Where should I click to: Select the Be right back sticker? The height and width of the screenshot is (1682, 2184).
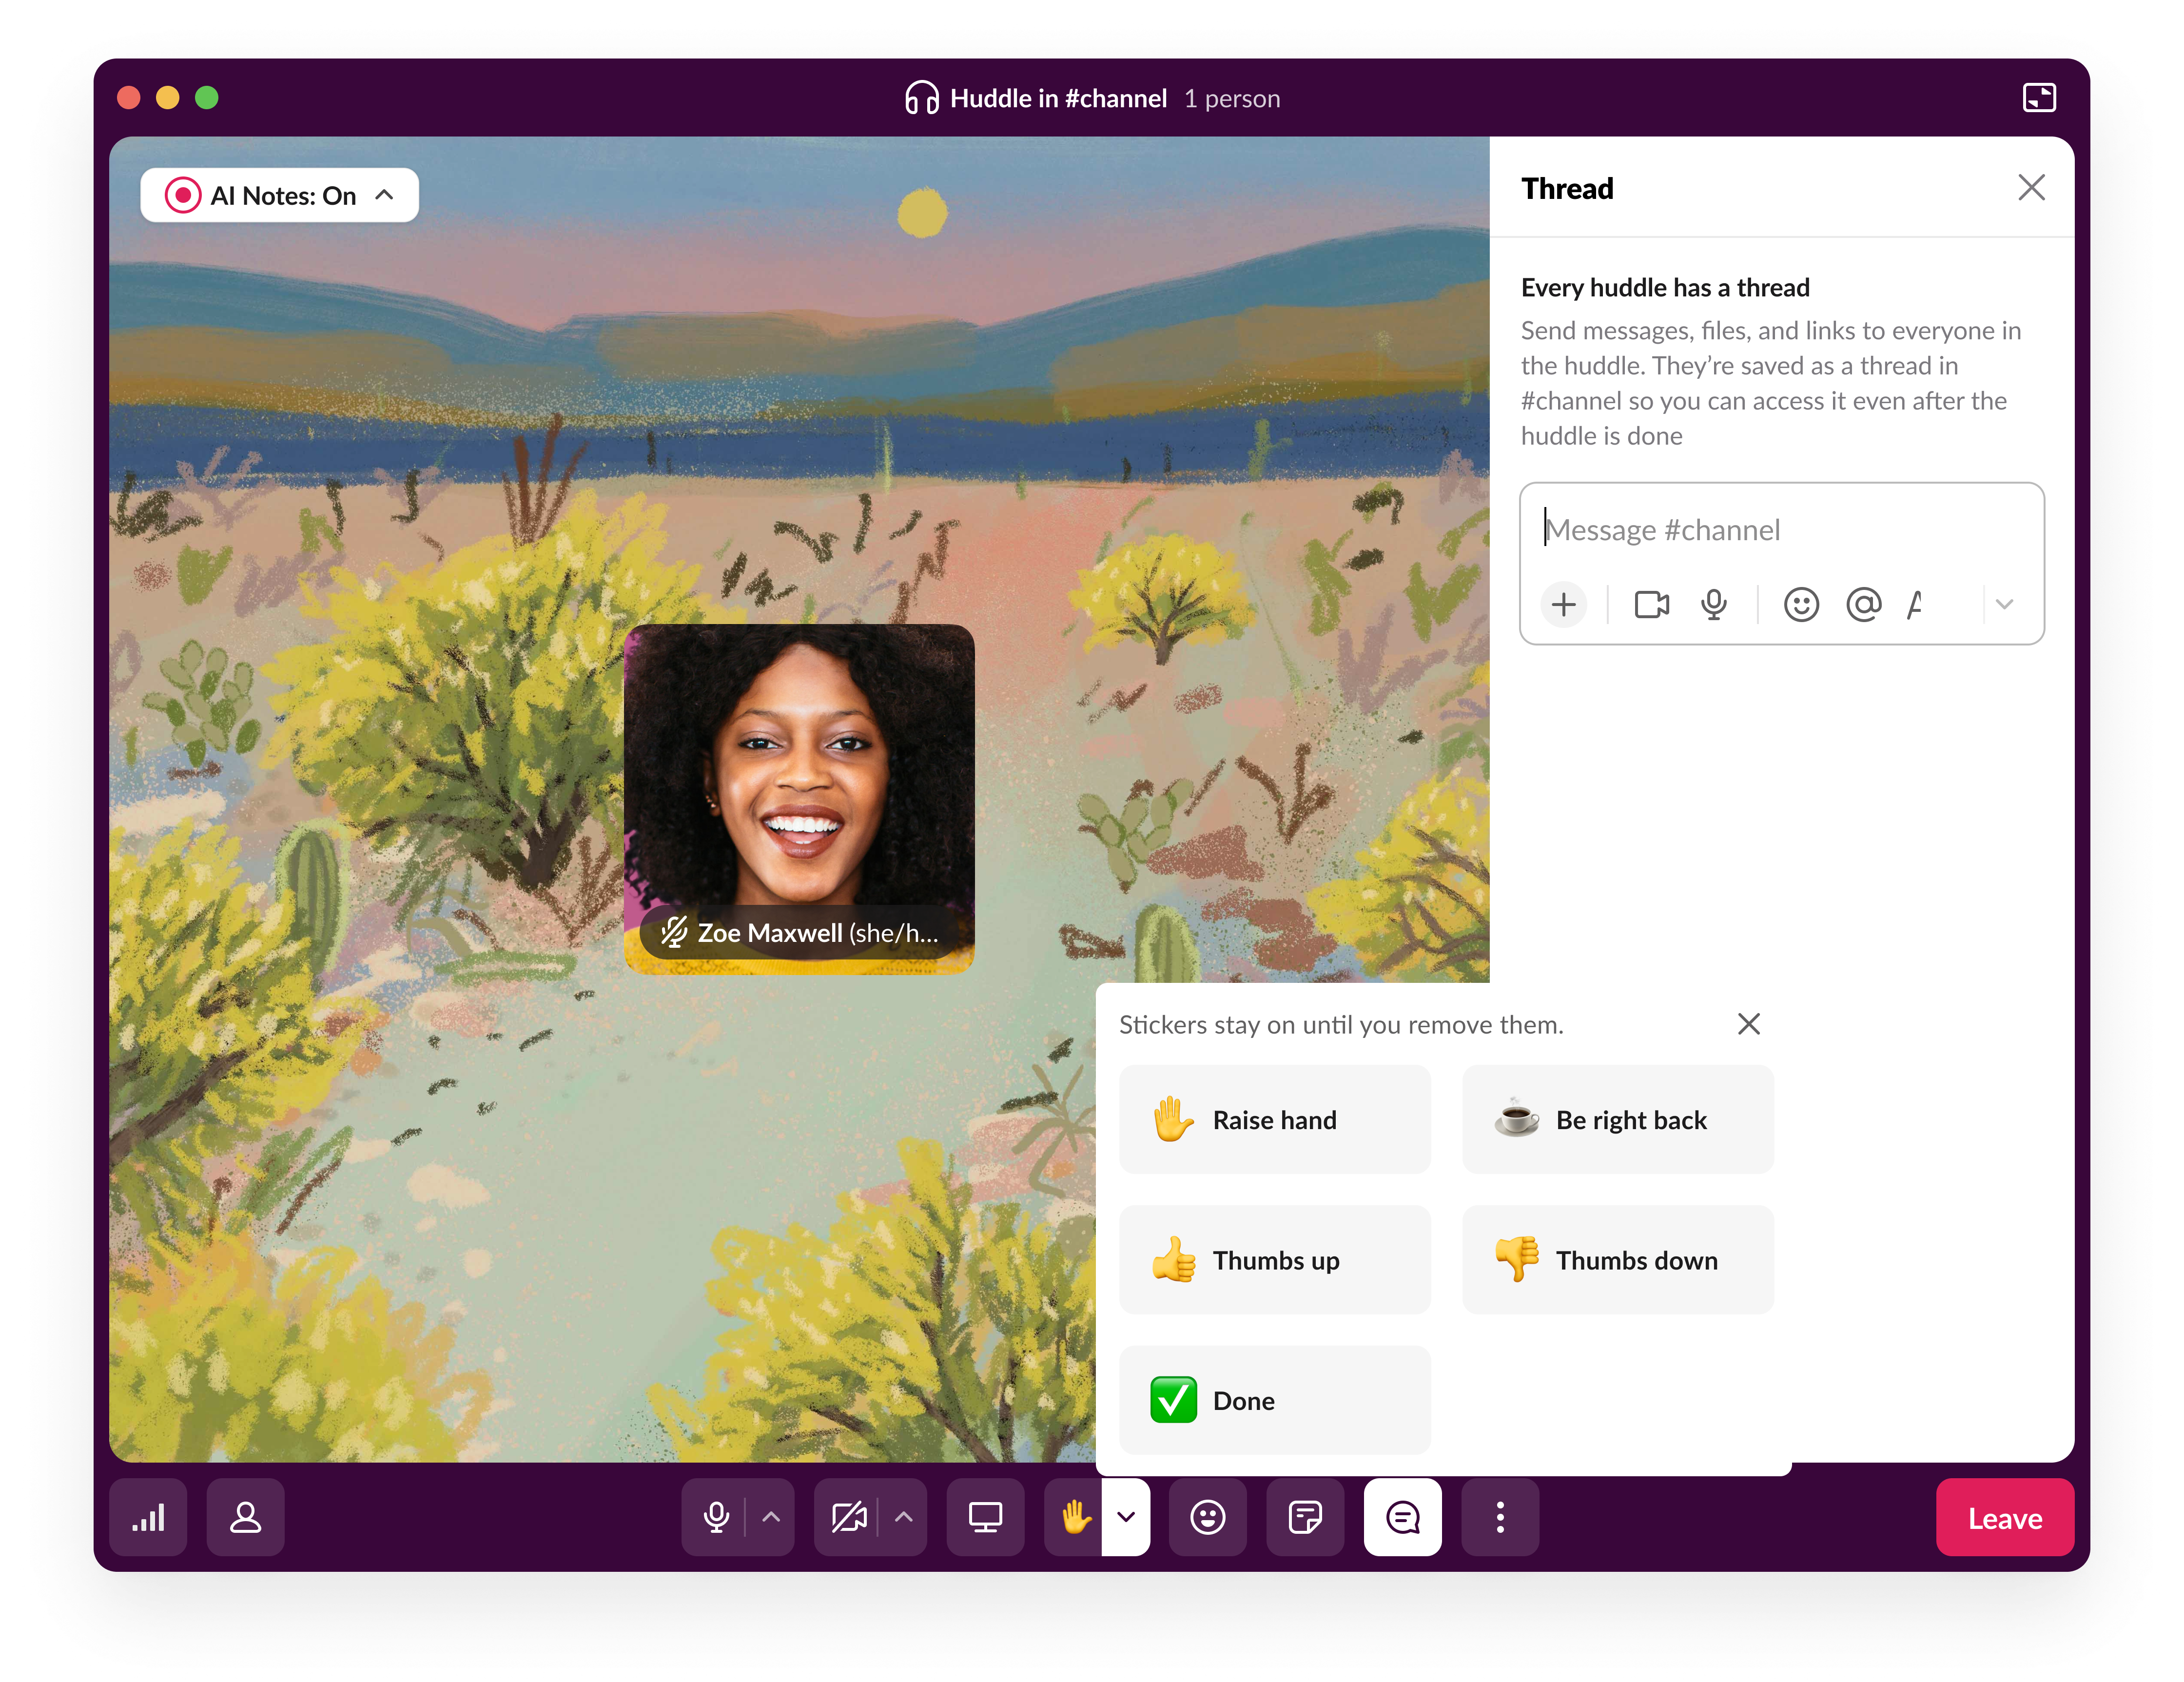tap(1617, 1120)
